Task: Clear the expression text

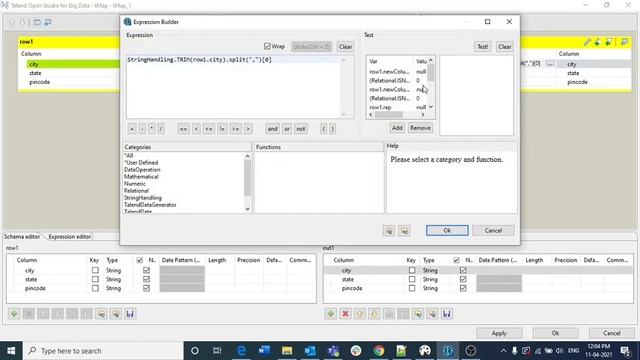Action: (x=345, y=47)
